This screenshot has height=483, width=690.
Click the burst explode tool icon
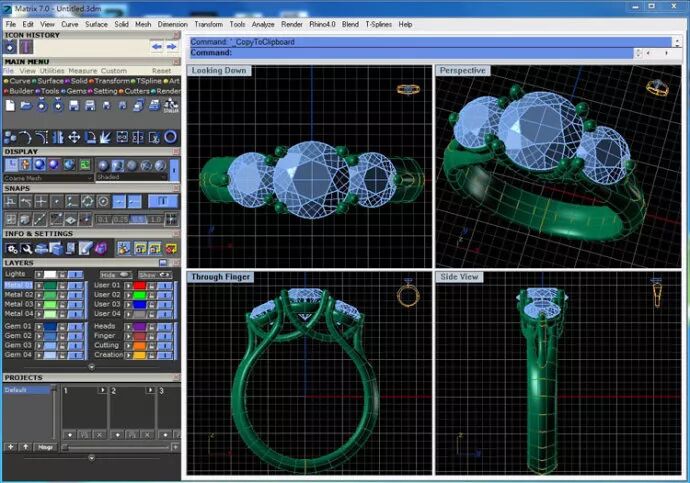106,137
